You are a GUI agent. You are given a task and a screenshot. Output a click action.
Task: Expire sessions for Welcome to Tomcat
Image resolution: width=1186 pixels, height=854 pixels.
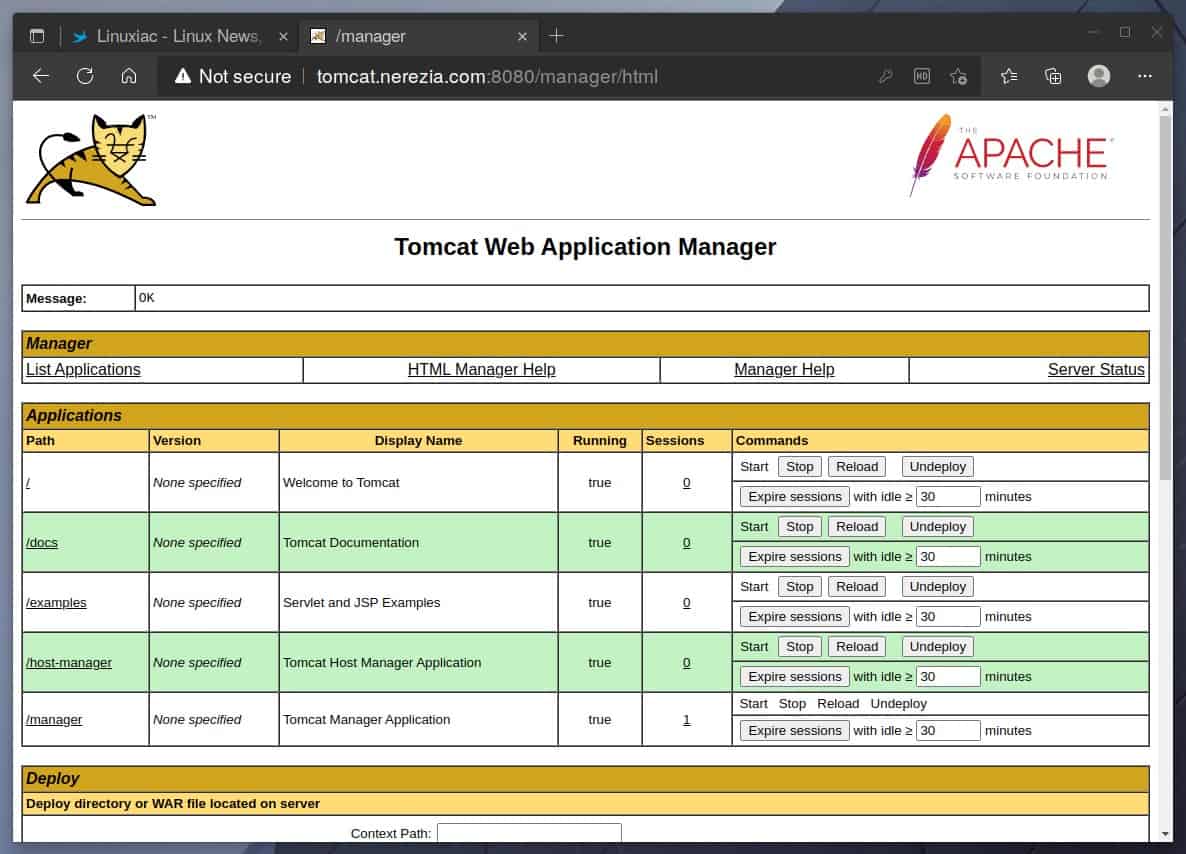794,496
